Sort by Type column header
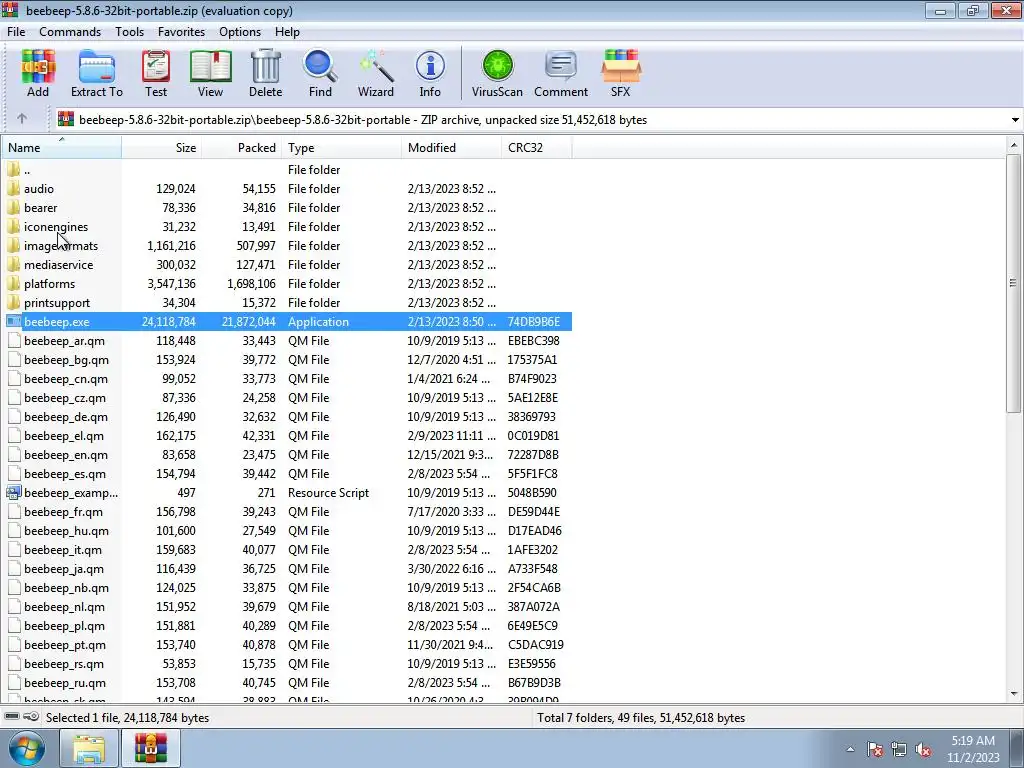This screenshot has width=1024, height=768. point(342,148)
